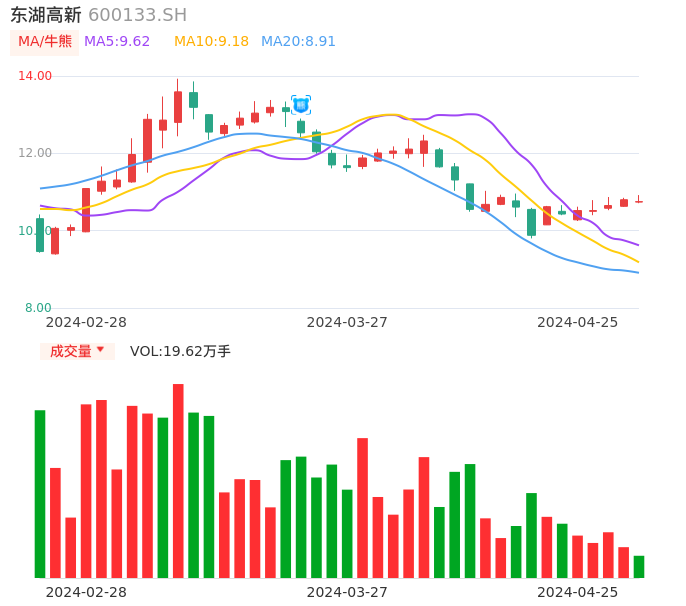Click the stock code 600133.SH
Screen dimensions: 686x606
click(x=137, y=15)
